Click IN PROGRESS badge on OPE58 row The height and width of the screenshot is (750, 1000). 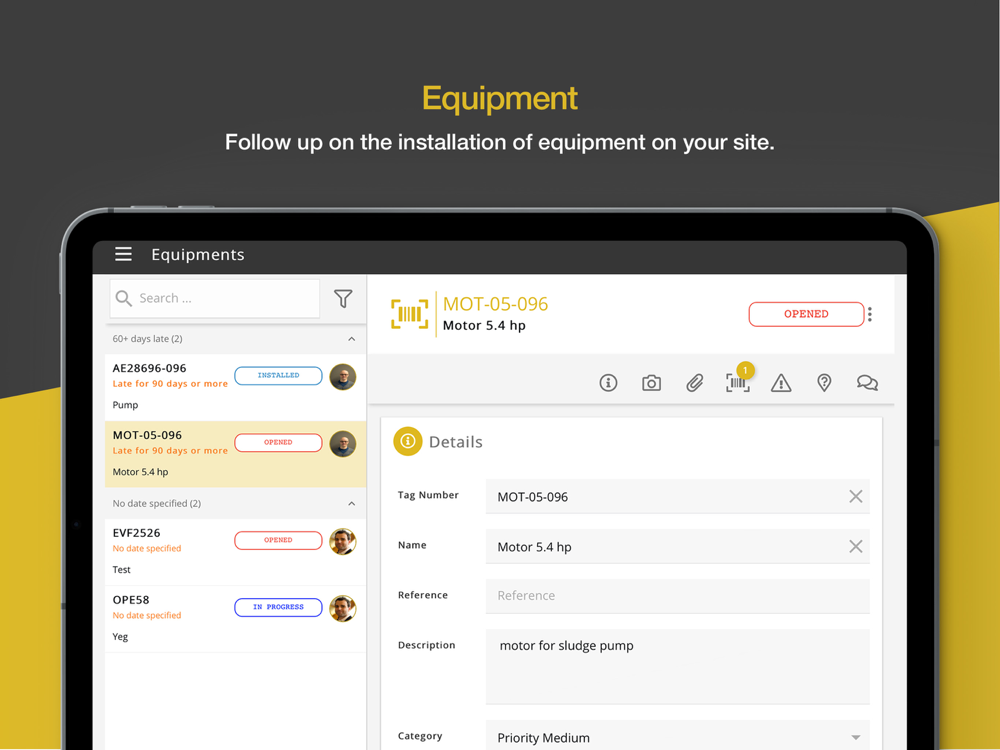click(278, 607)
